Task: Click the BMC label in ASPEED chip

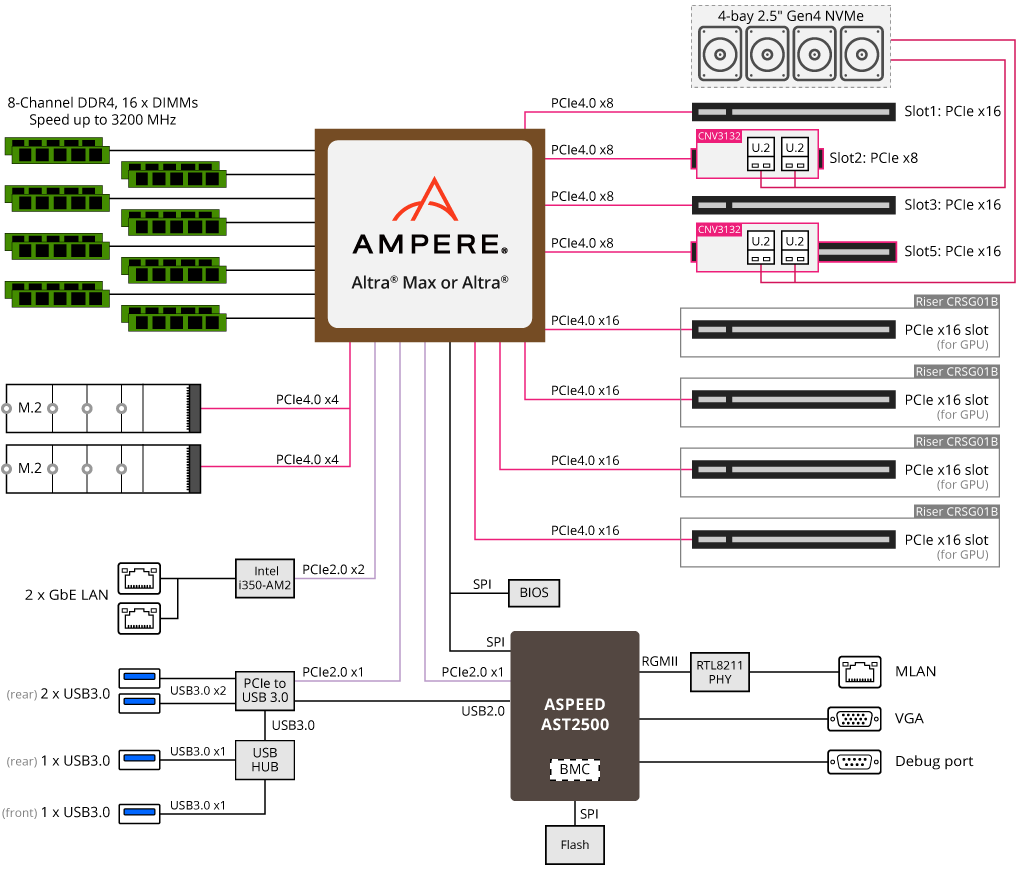Action: (575, 770)
